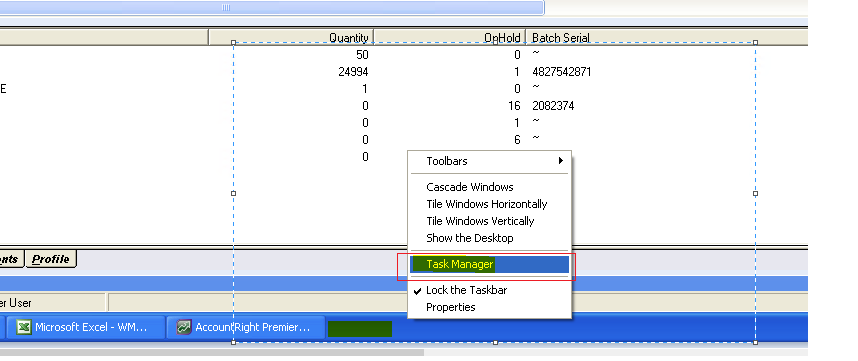Select quantity cell 24994

pyautogui.click(x=353, y=72)
